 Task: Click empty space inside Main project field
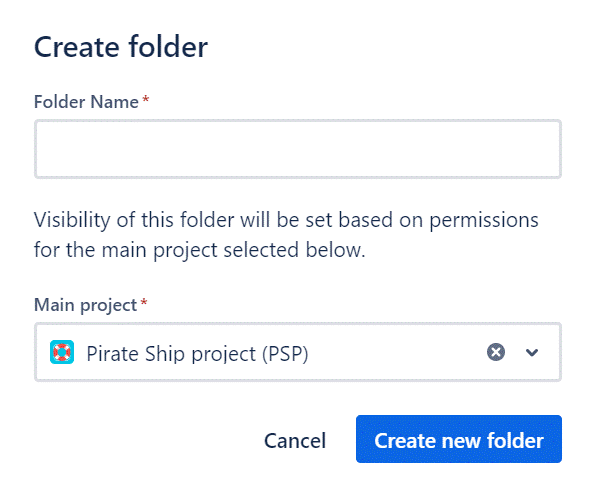[x=396, y=352]
